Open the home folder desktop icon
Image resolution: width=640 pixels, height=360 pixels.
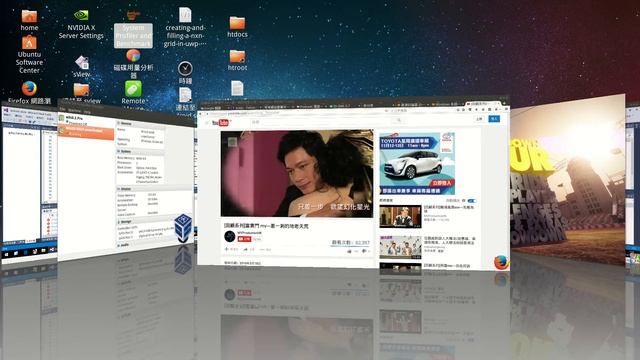[x=29, y=20]
